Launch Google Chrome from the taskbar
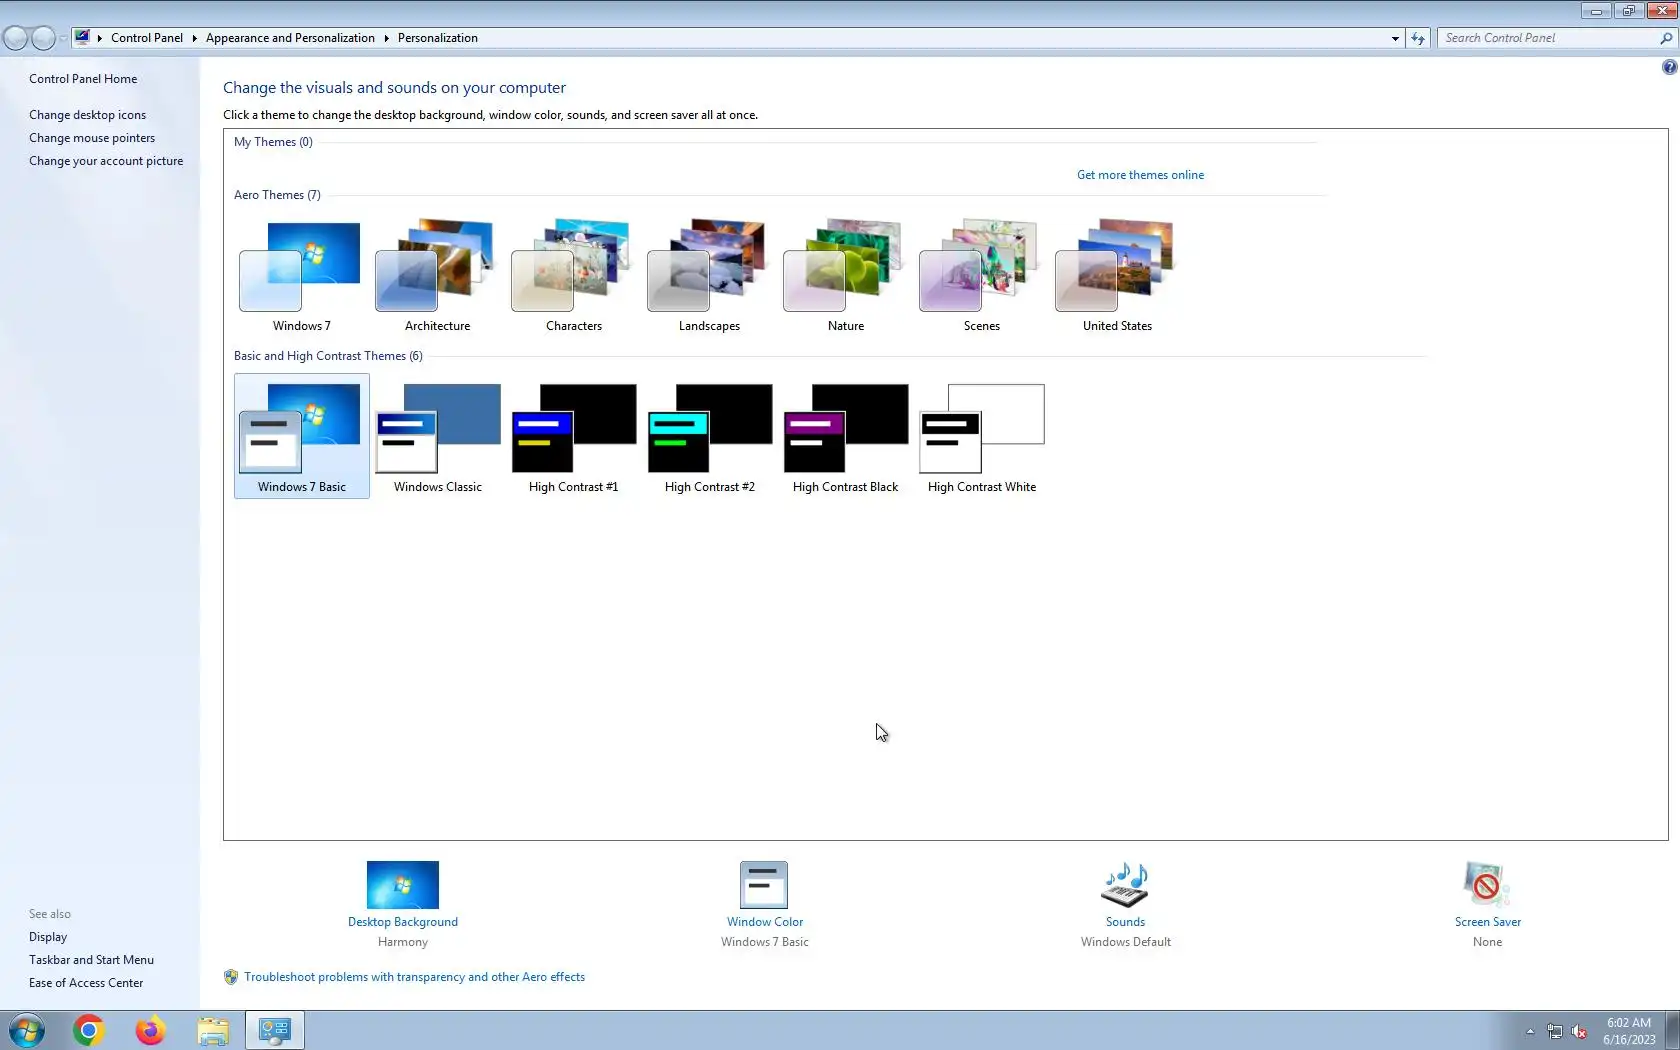 tap(88, 1030)
